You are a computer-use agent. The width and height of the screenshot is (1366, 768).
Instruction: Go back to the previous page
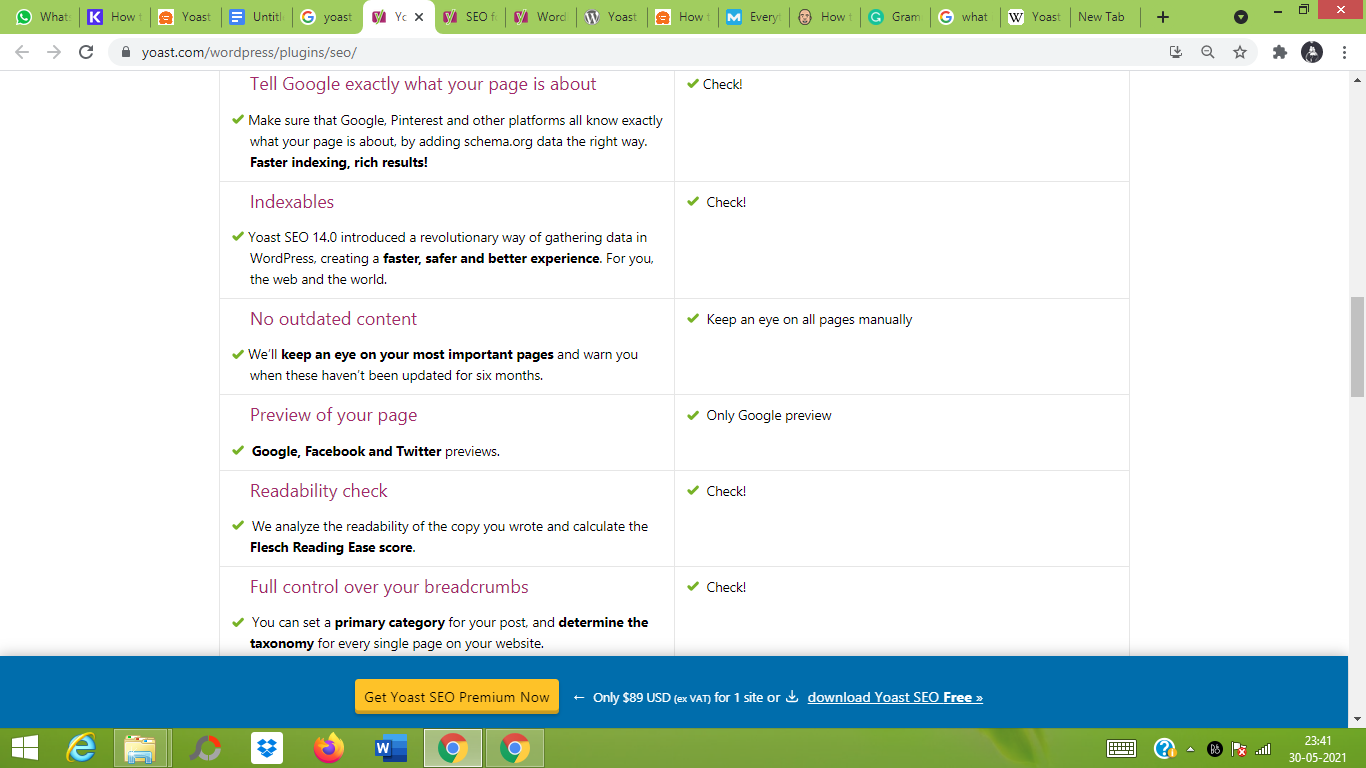click(22, 52)
